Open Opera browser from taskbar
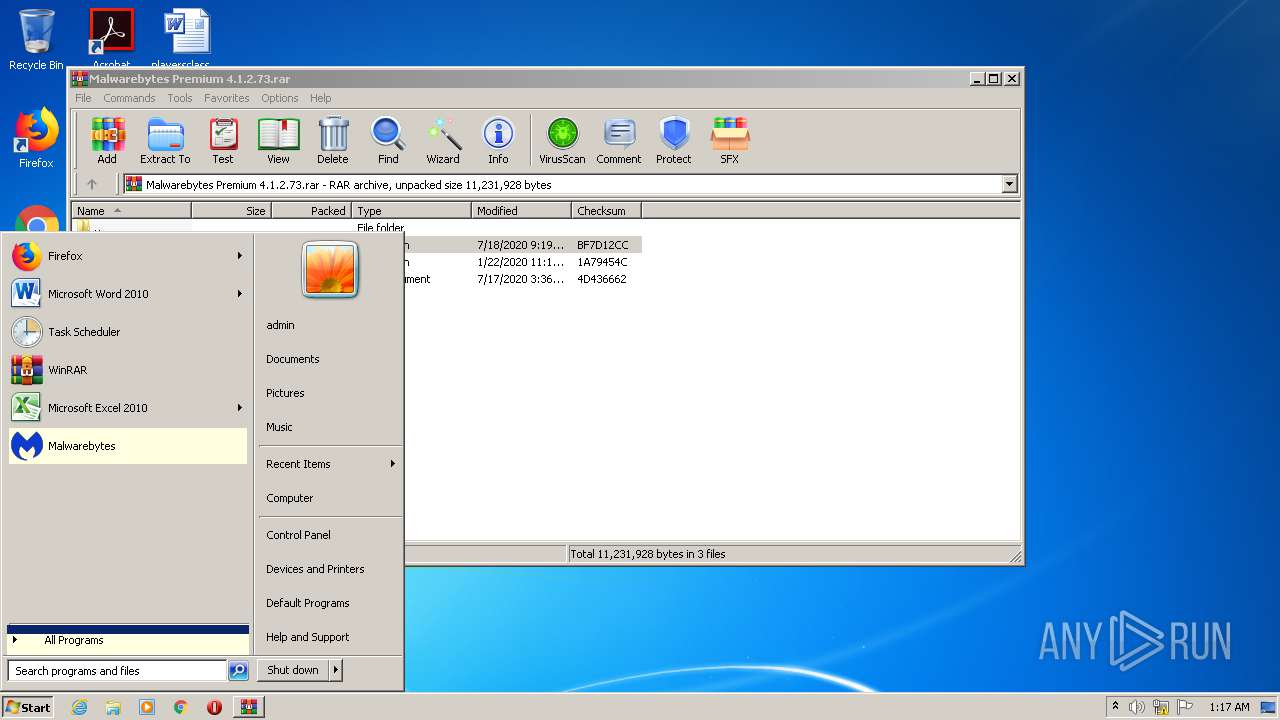 click(x=214, y=707)
